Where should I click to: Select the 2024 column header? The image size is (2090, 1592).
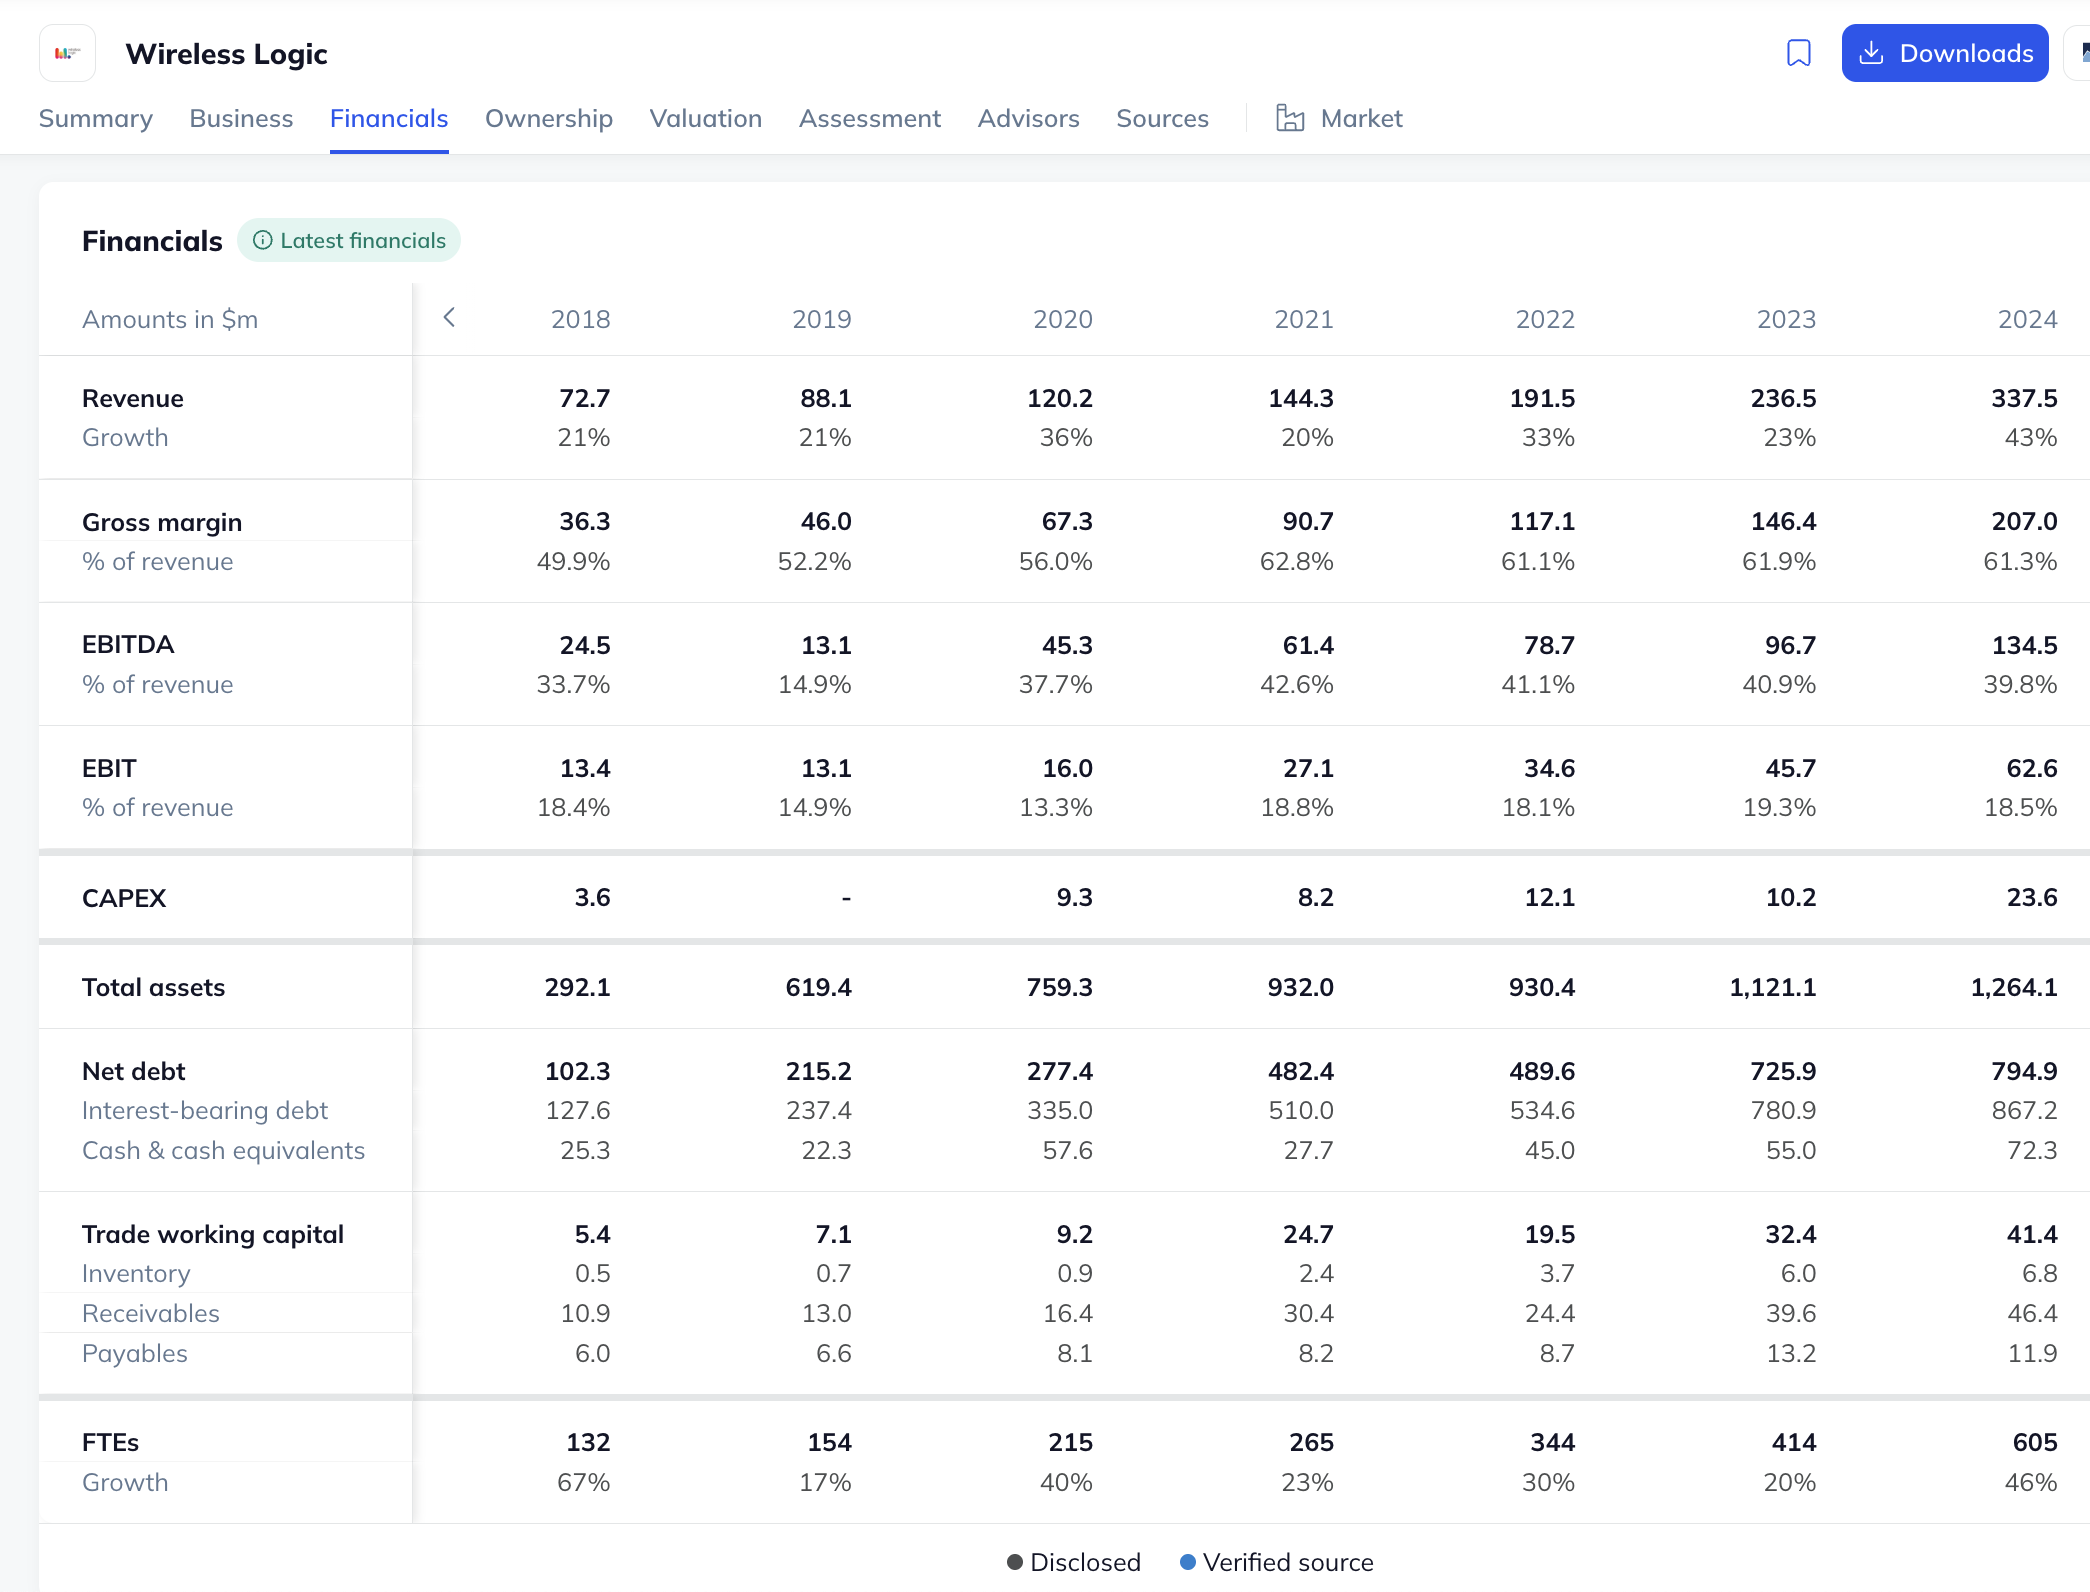(x=2027, y=319)
